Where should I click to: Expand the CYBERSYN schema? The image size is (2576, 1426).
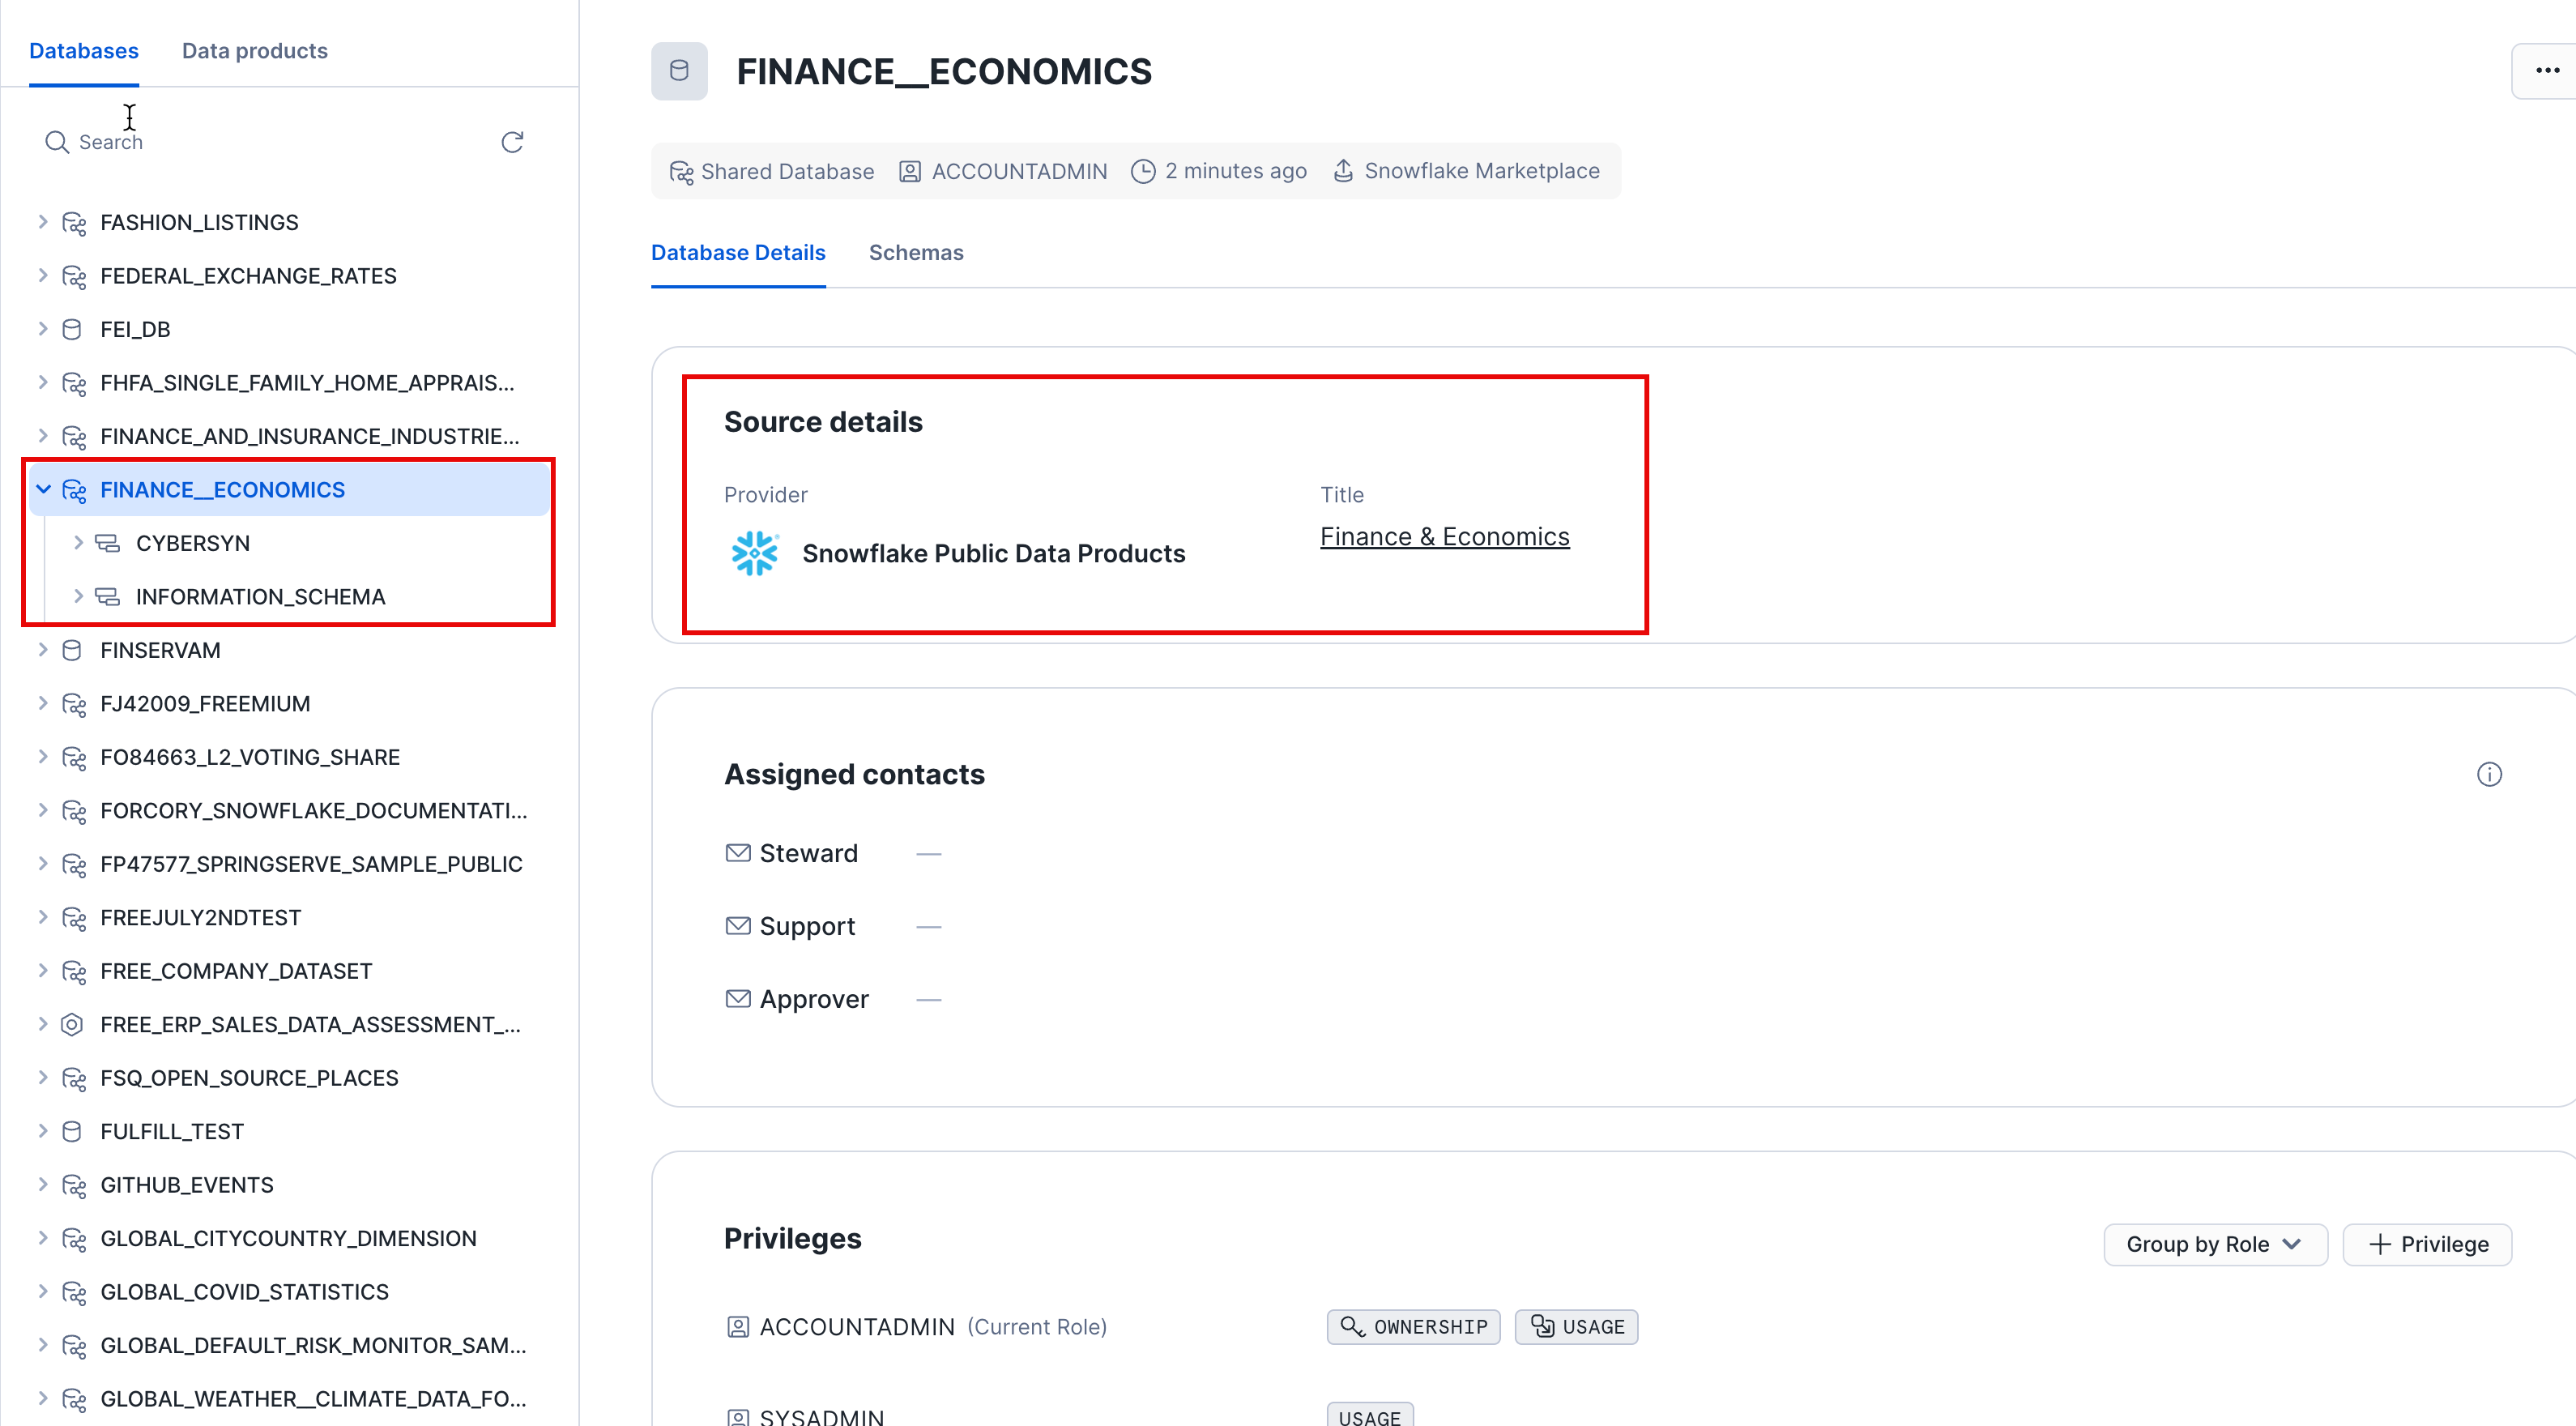[78, 543]
